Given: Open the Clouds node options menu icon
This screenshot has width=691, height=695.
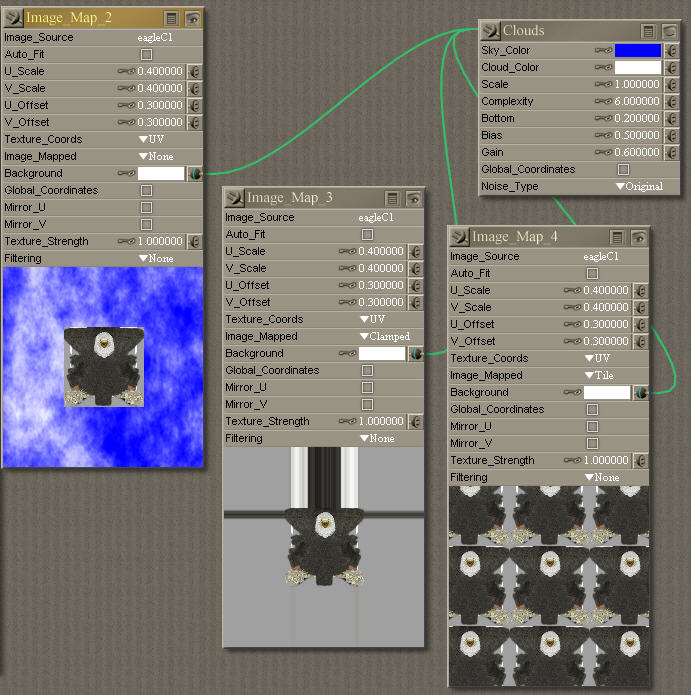Looking at the screenshot, I should coord(648,31).
